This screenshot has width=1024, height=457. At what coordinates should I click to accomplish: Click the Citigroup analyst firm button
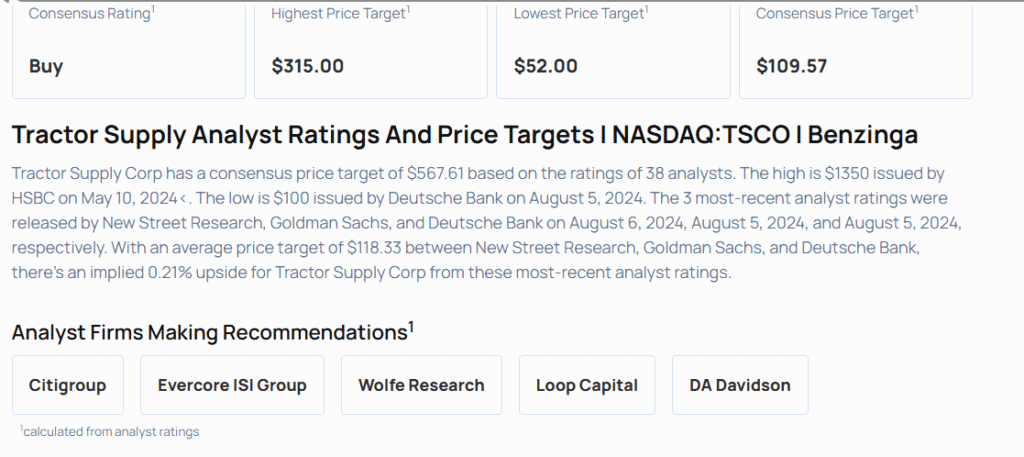[x=68, y=385]
